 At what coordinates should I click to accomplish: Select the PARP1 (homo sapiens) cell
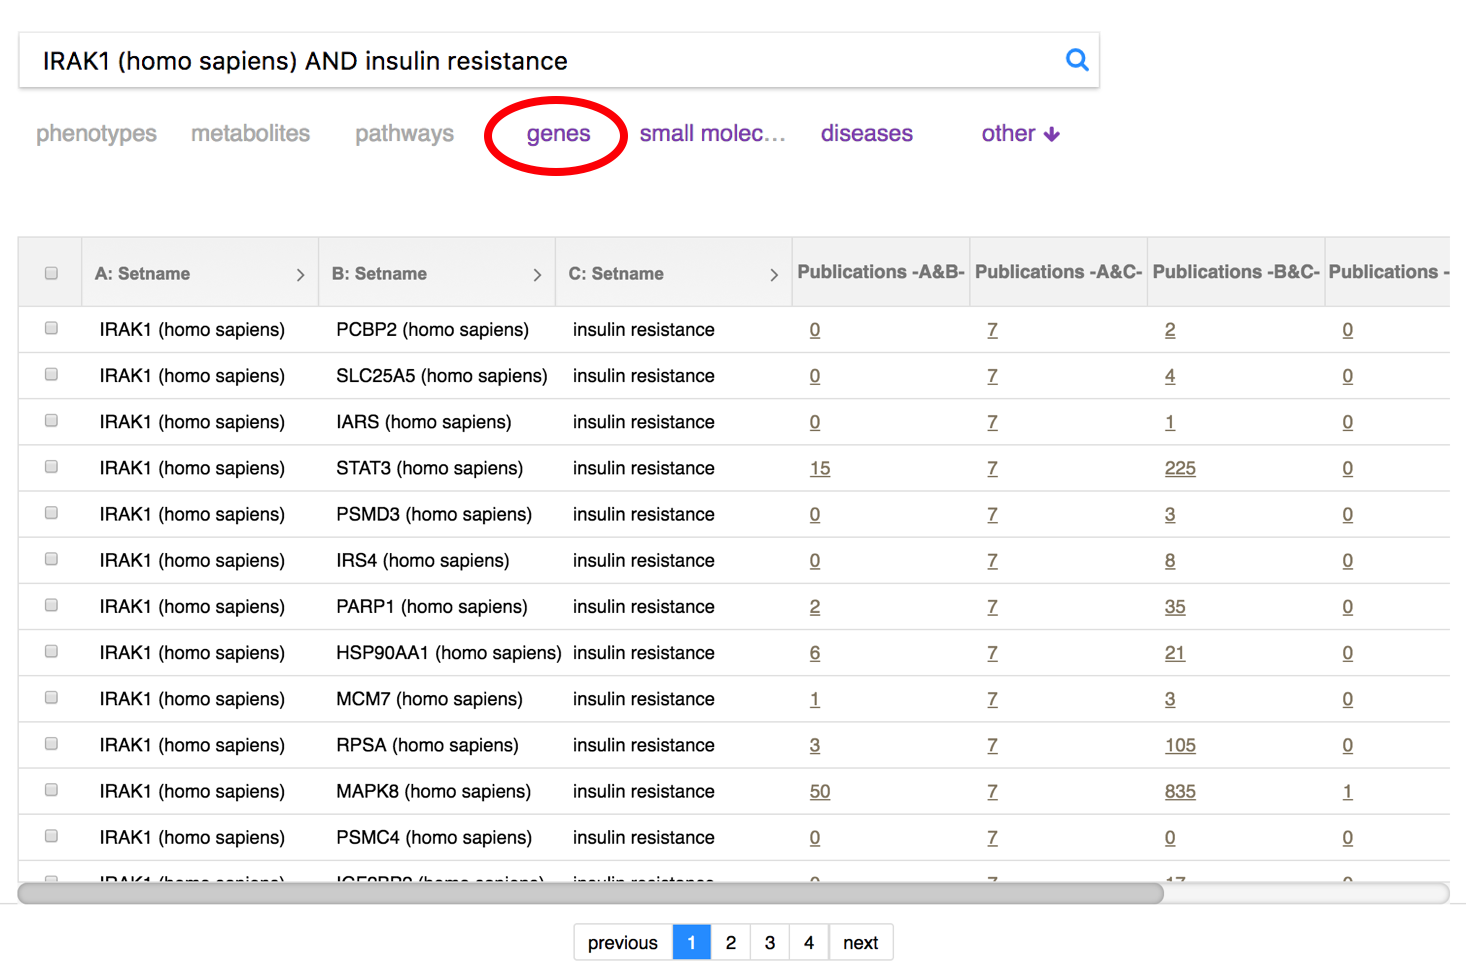(432, 607)
